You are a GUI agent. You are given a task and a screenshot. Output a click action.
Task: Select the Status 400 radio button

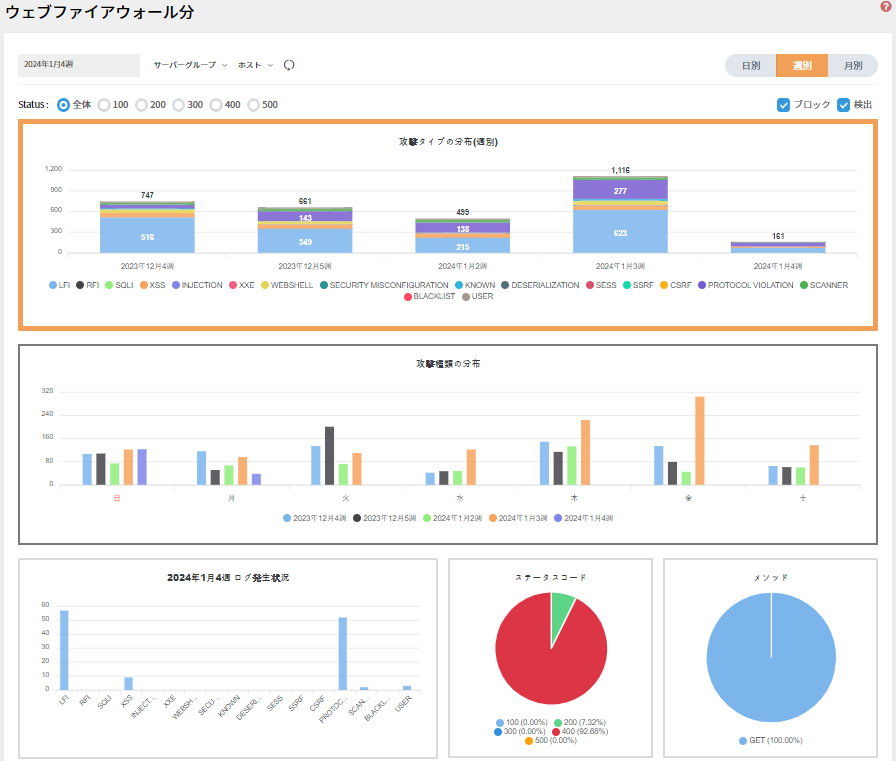tap(216, 104)
